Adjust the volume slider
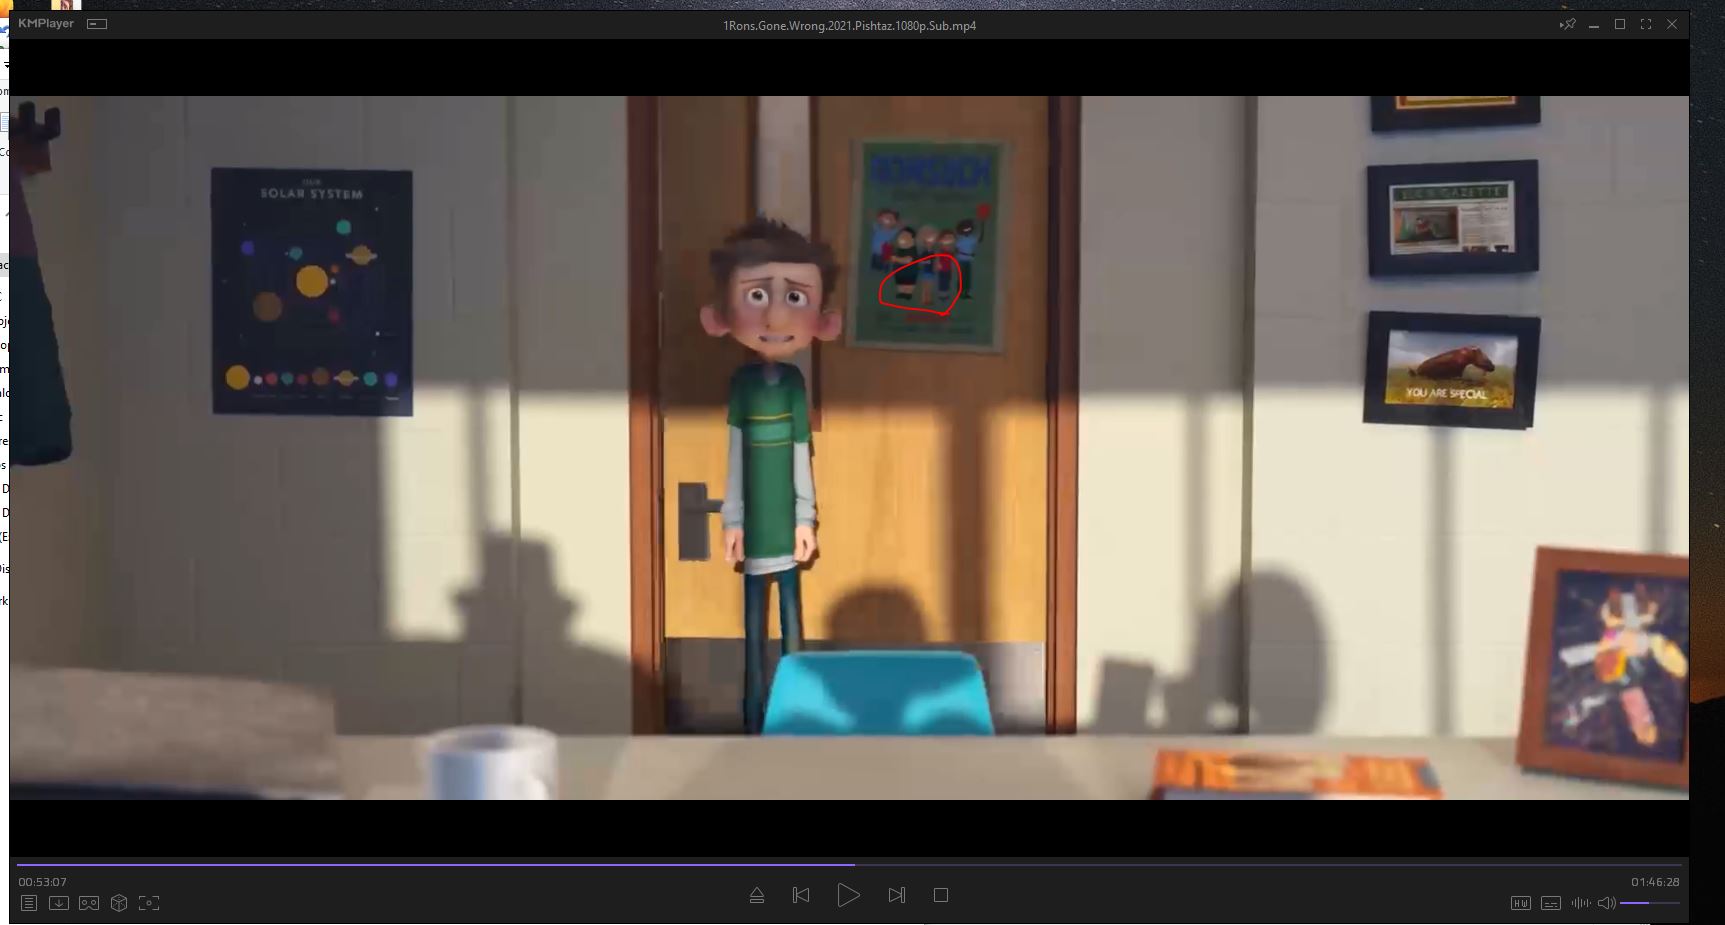 (x=1648, y=903)
